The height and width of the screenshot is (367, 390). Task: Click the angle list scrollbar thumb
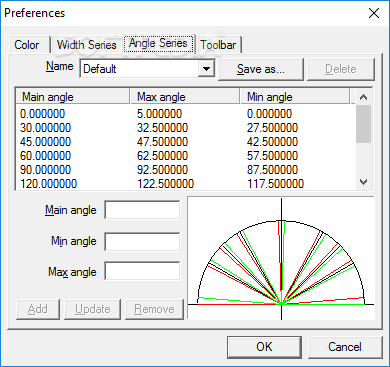tap(363, 124)
